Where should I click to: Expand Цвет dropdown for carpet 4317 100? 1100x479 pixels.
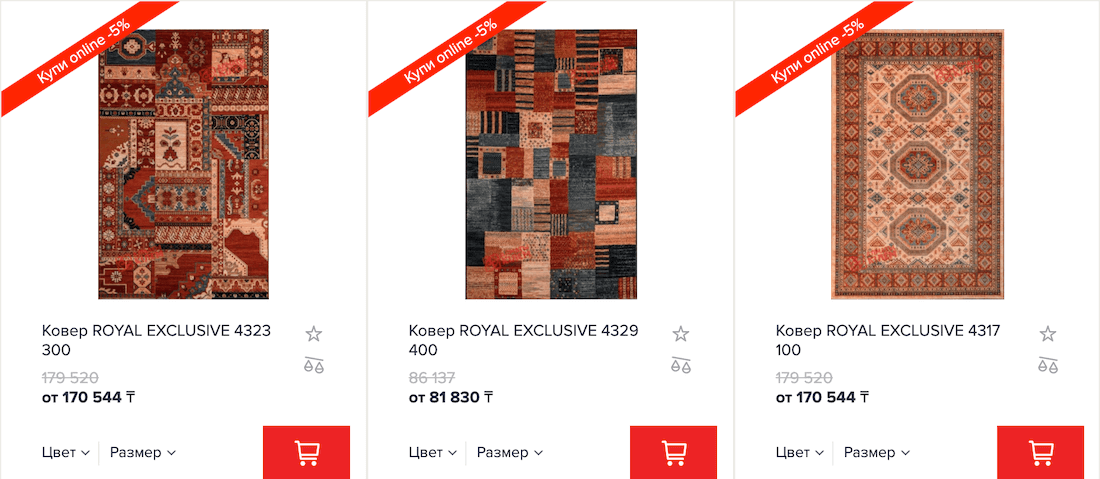[800, 452]
